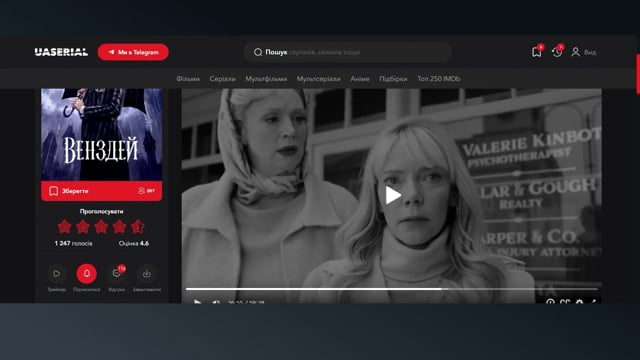Open the saved bookmarks icon in header
Screen dimensions: 640x360
(x=537, y=52)
